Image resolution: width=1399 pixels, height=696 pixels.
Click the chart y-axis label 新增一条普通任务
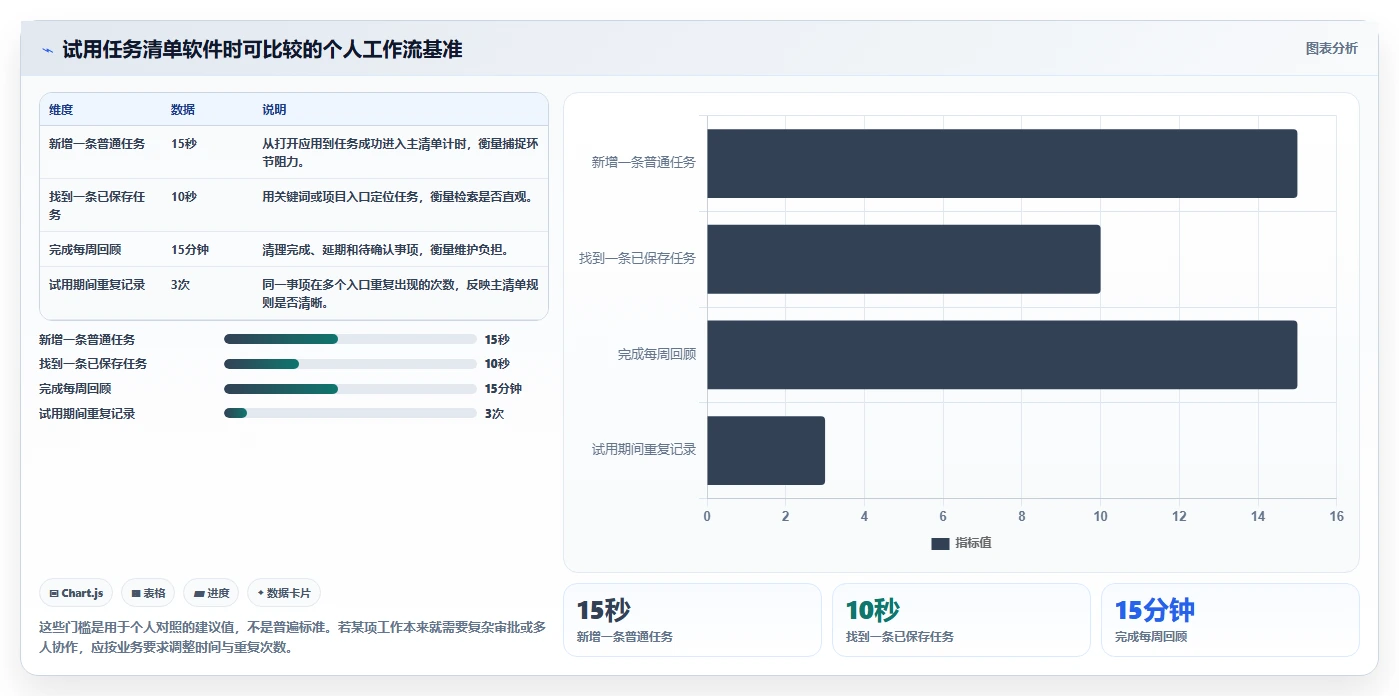coord(644,162)
